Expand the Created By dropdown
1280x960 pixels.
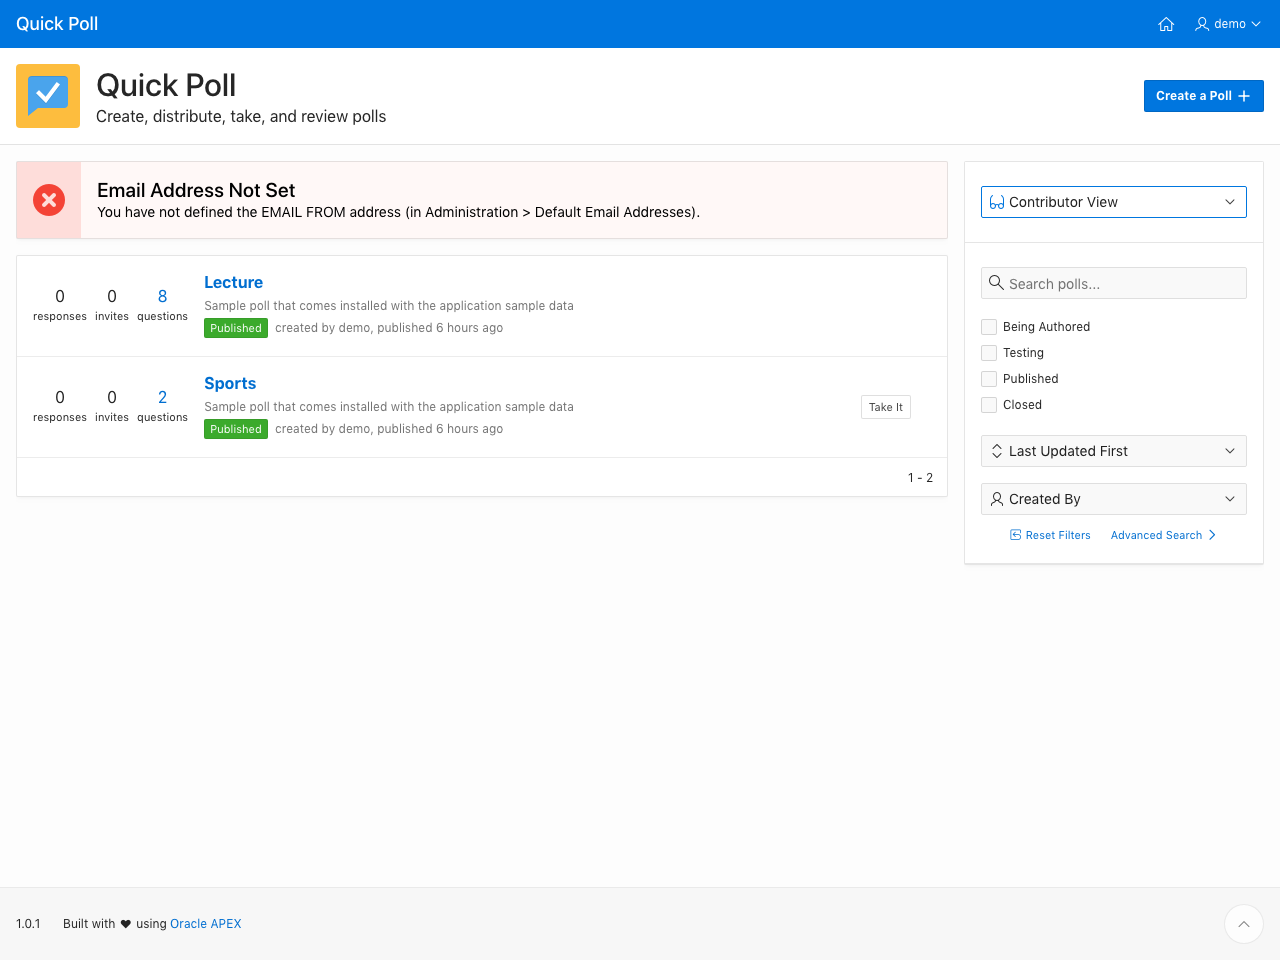tap(1113, 499)
